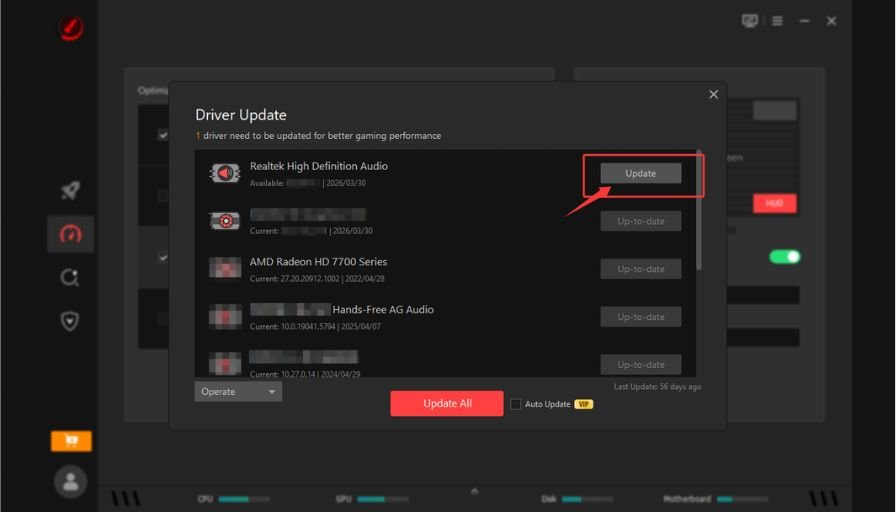Click the Hands-Free AG Audio driver icon
896x512 pixels.
tap(225, 316)
